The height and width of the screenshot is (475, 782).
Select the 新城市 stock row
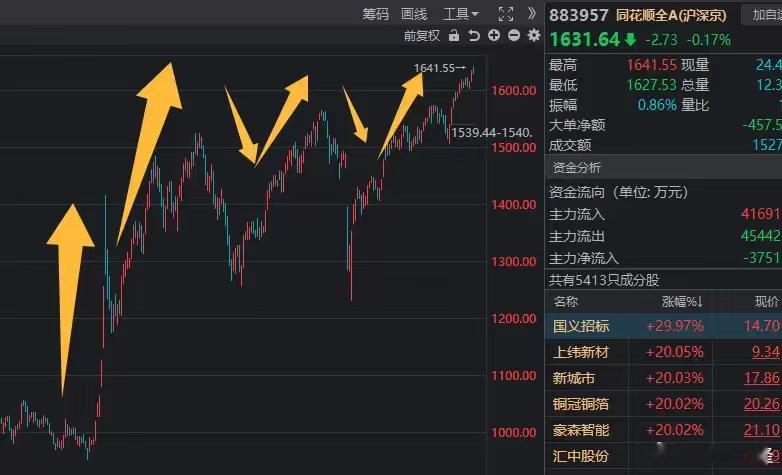(663, 378)
